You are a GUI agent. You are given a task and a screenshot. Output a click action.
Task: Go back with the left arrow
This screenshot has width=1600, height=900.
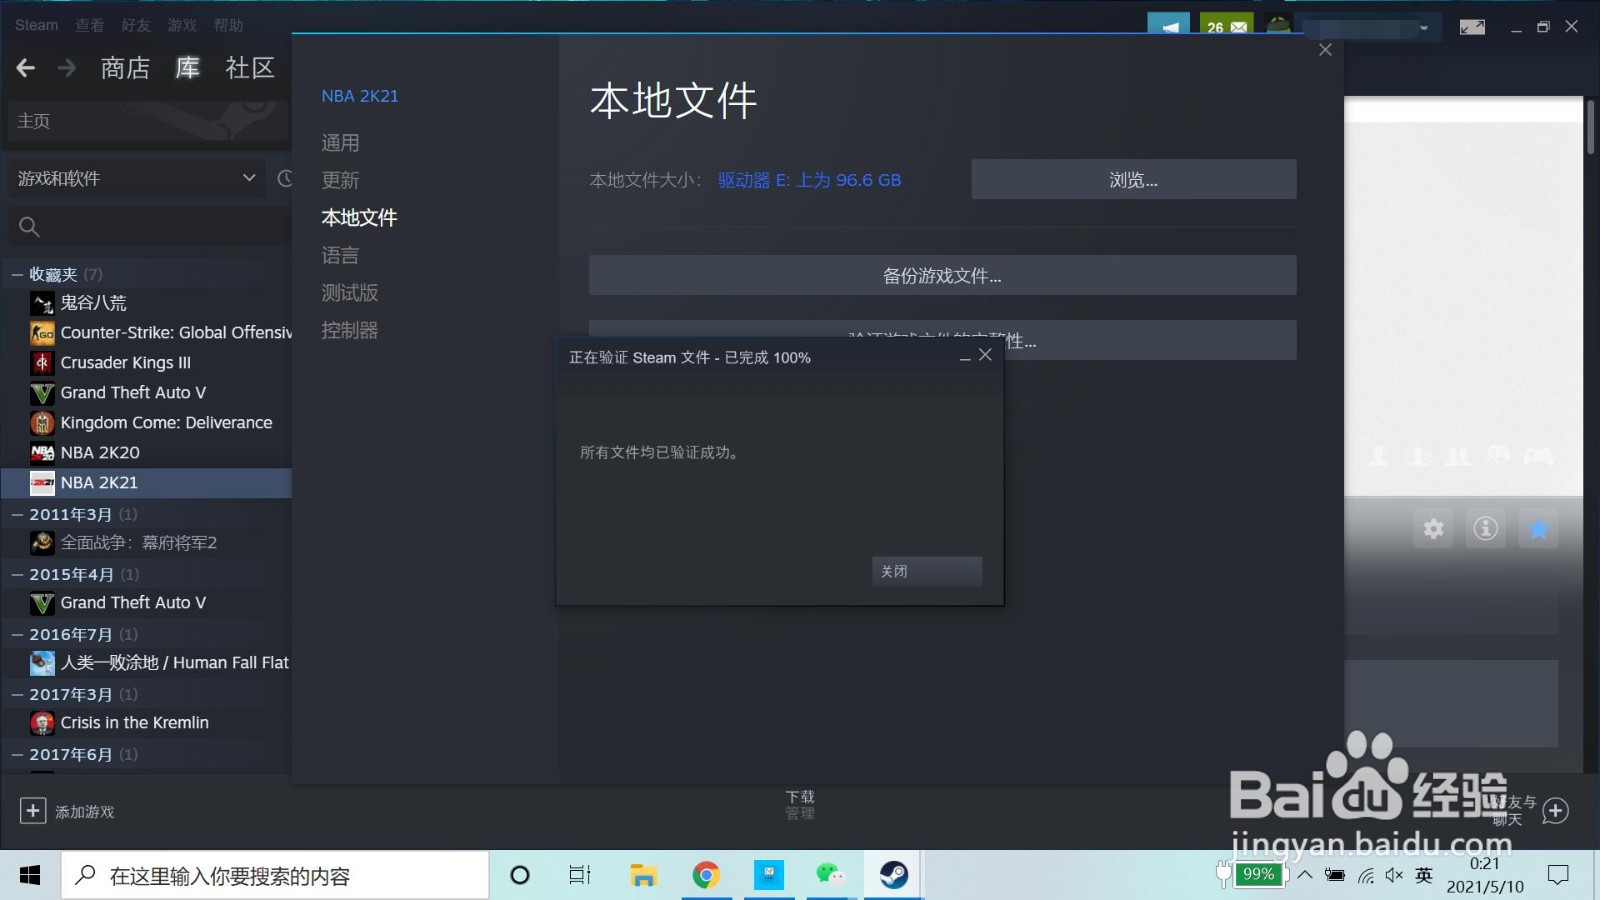coord(26,68)
